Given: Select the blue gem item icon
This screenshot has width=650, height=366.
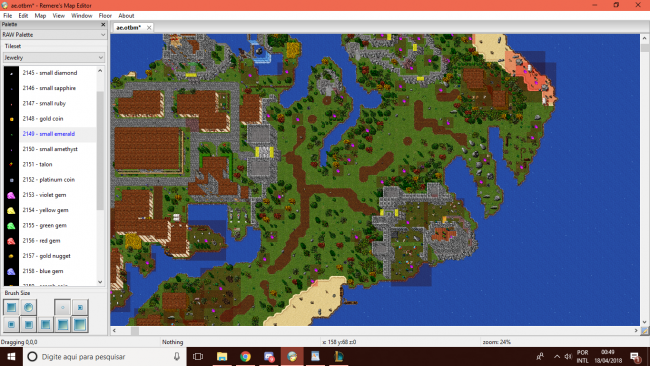Looking at the screenshot, I should [11, 271].
